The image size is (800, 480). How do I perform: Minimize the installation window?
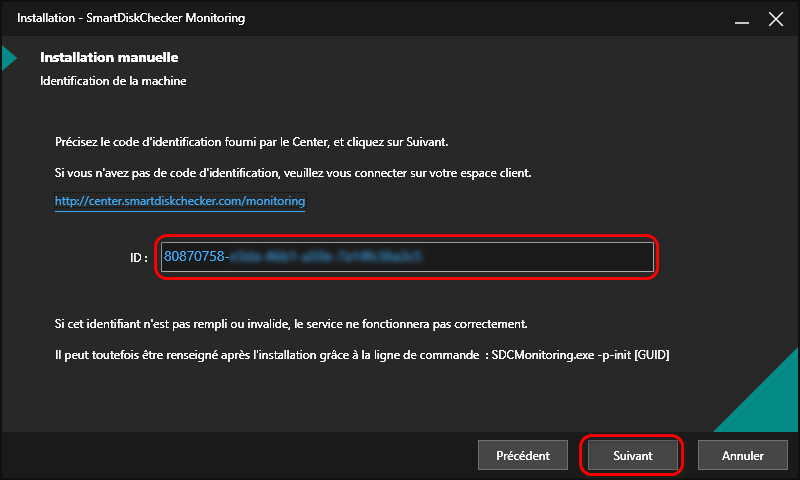742,20
